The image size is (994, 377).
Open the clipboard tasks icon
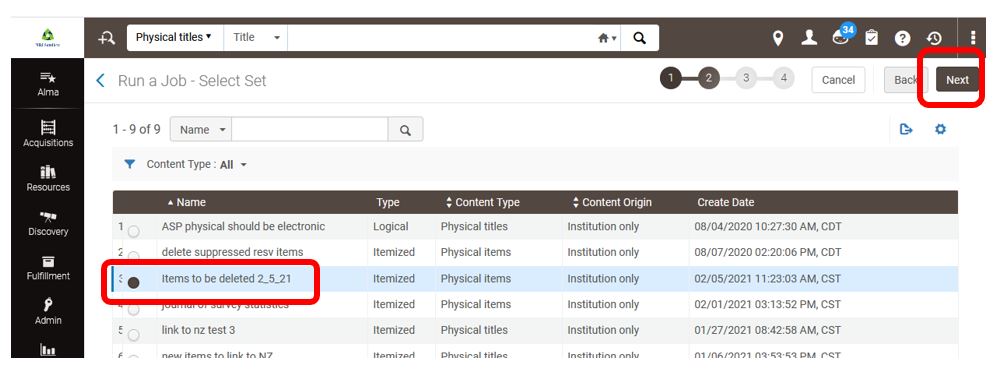pyautogui.click(x=872, y=38)
